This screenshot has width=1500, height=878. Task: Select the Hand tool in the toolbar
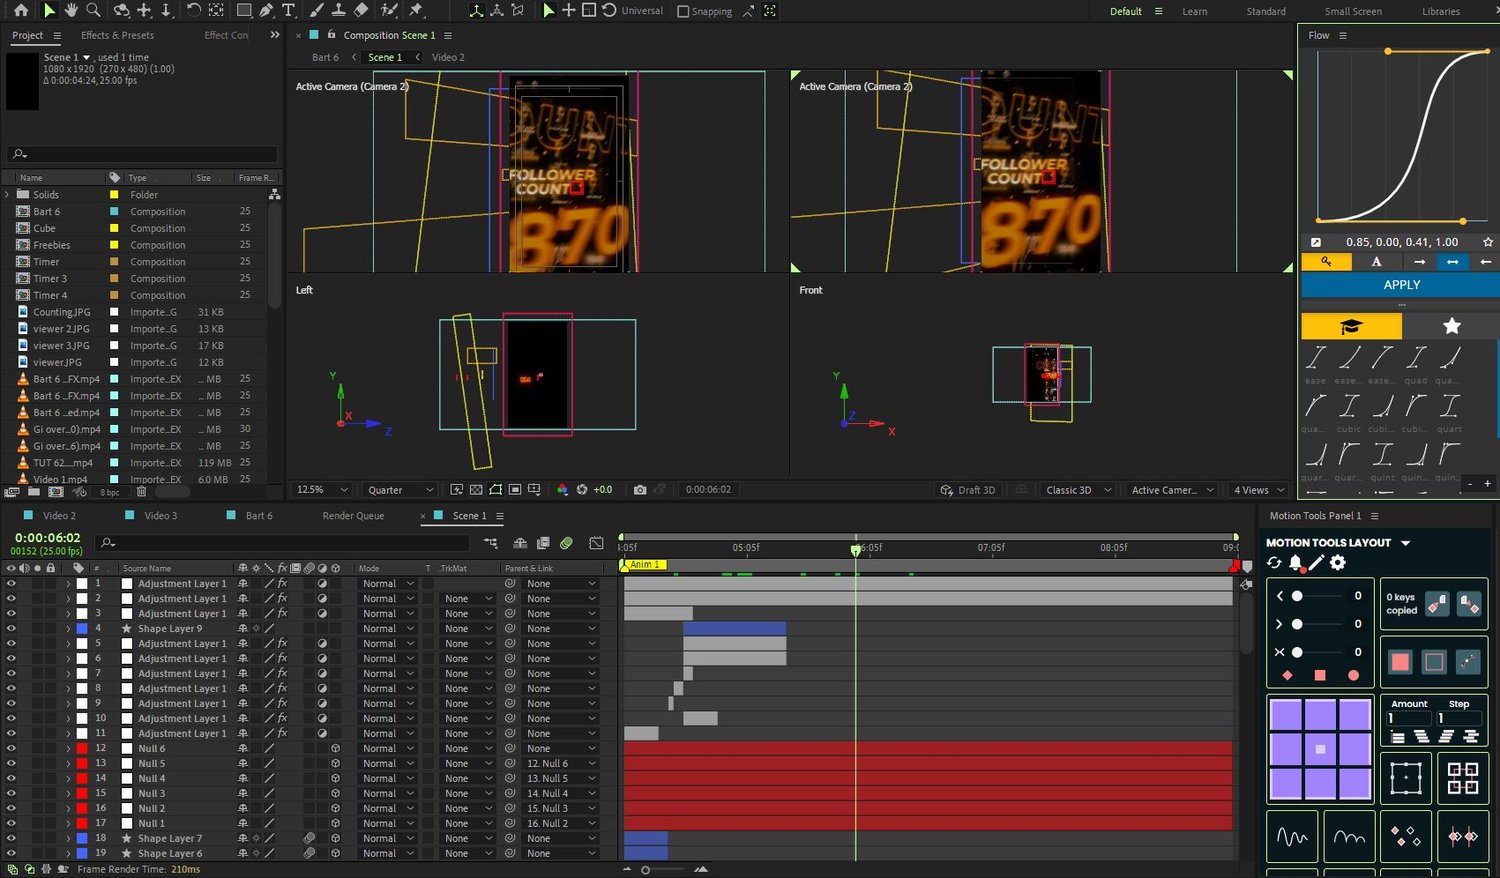tap(71, 10)
